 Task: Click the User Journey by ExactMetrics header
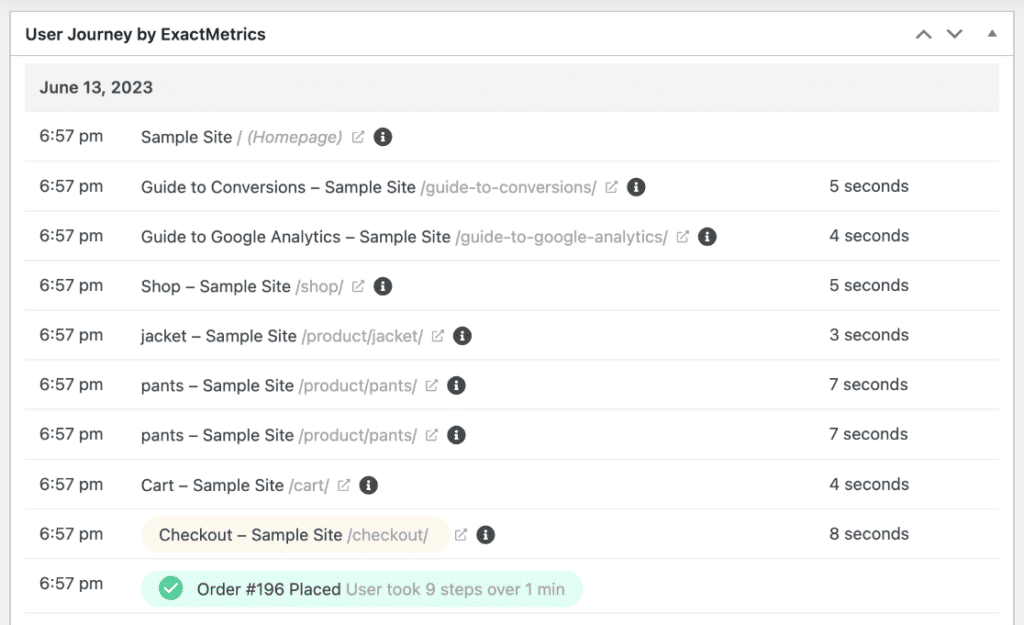pyautogui.click(x=146, y=33)
